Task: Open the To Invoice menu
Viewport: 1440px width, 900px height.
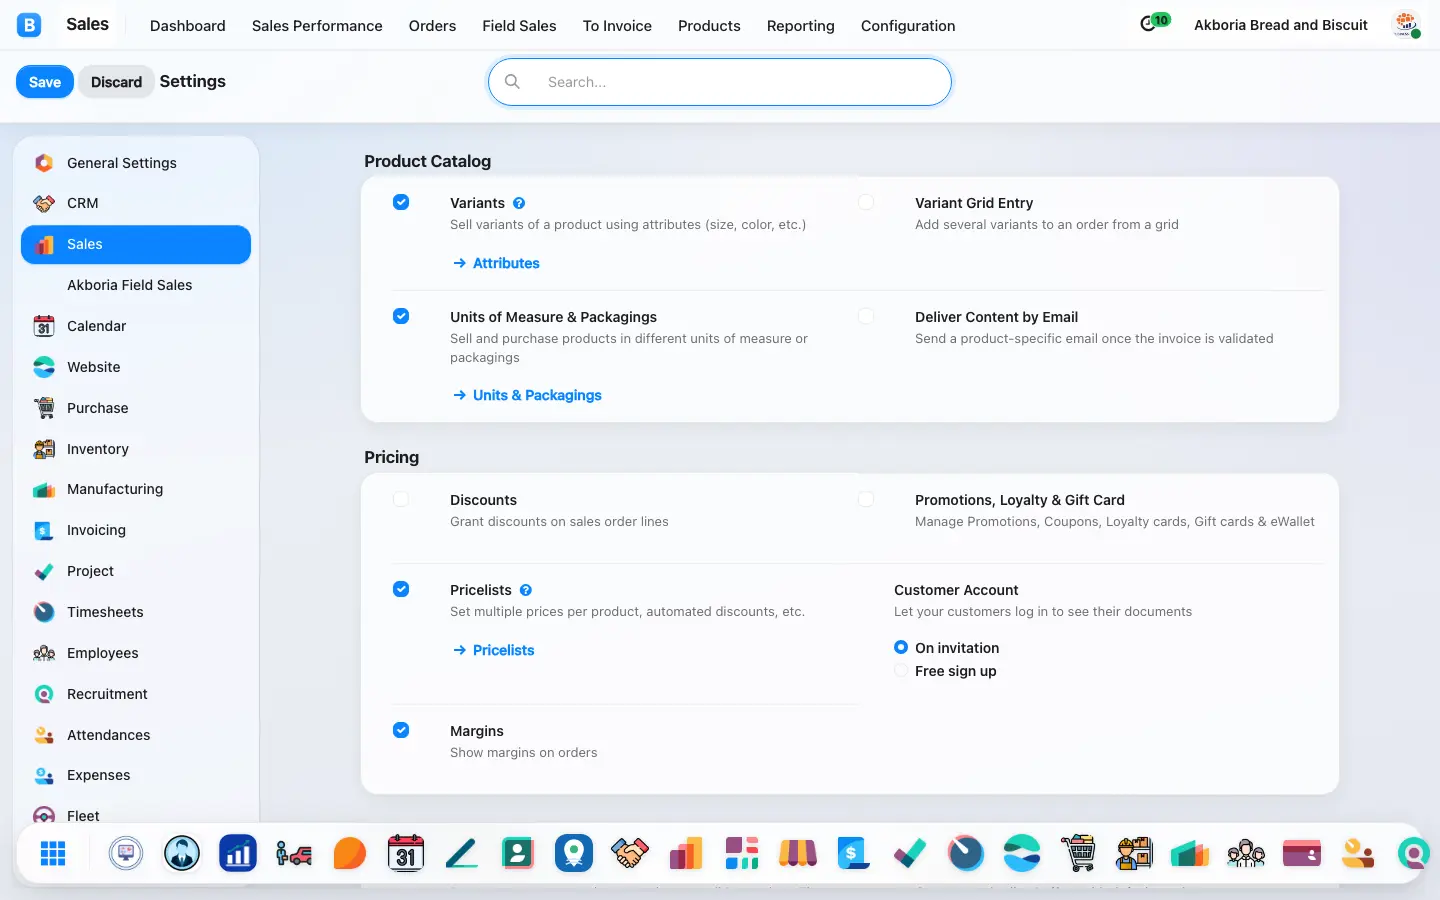Action: (x=617, y=26)
